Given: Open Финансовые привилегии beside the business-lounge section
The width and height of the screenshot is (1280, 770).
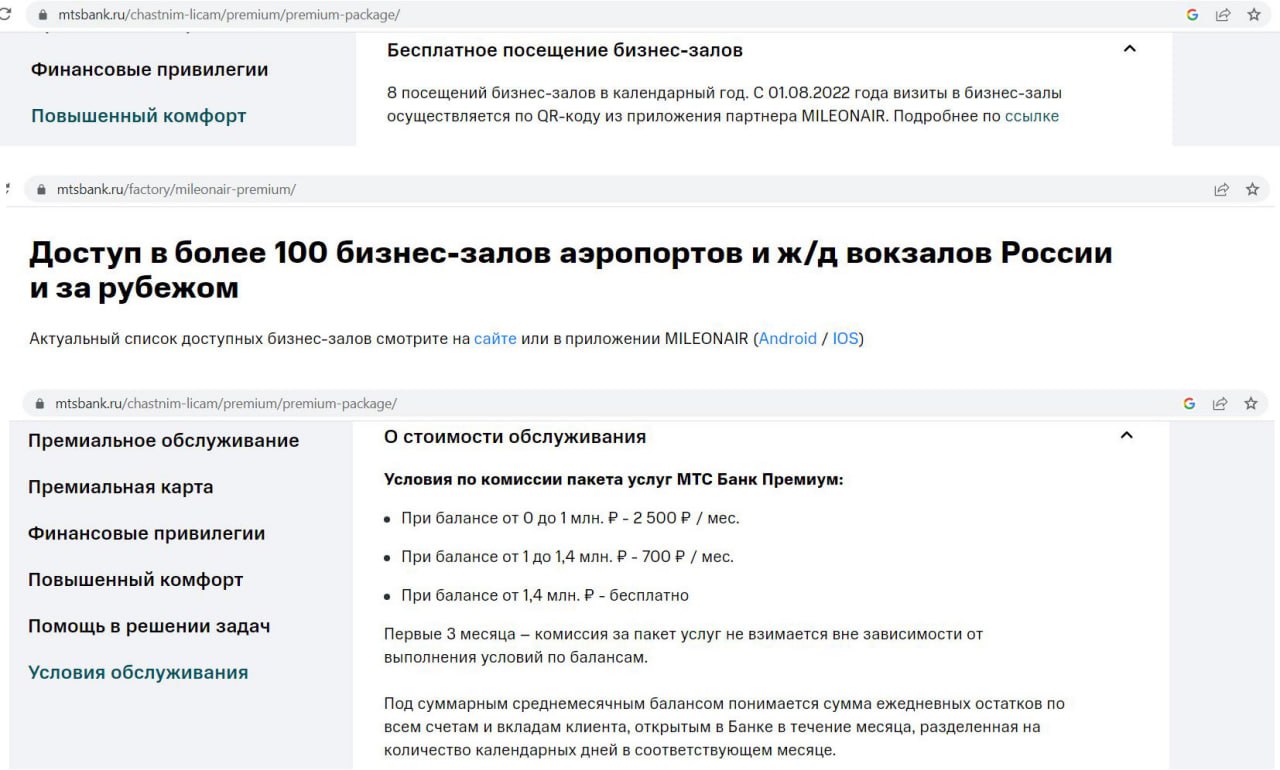Looking at the screenshot, I should click(x=149, y=70).
